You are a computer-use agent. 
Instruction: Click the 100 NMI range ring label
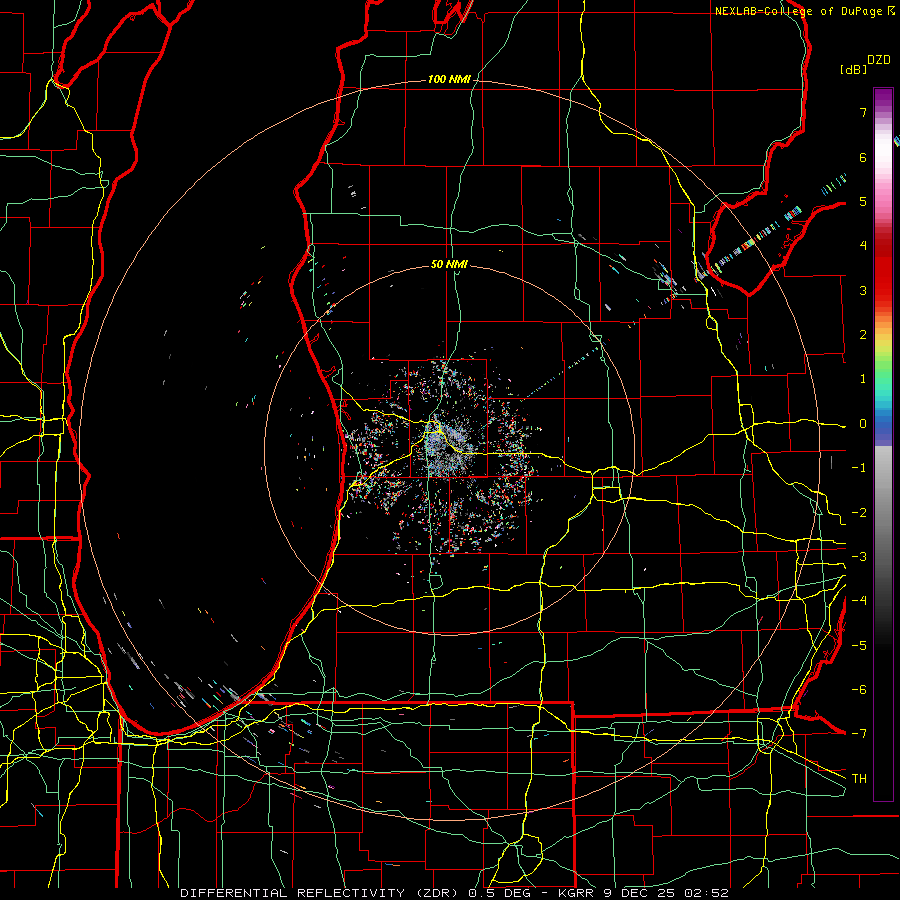tap(449, 79)
